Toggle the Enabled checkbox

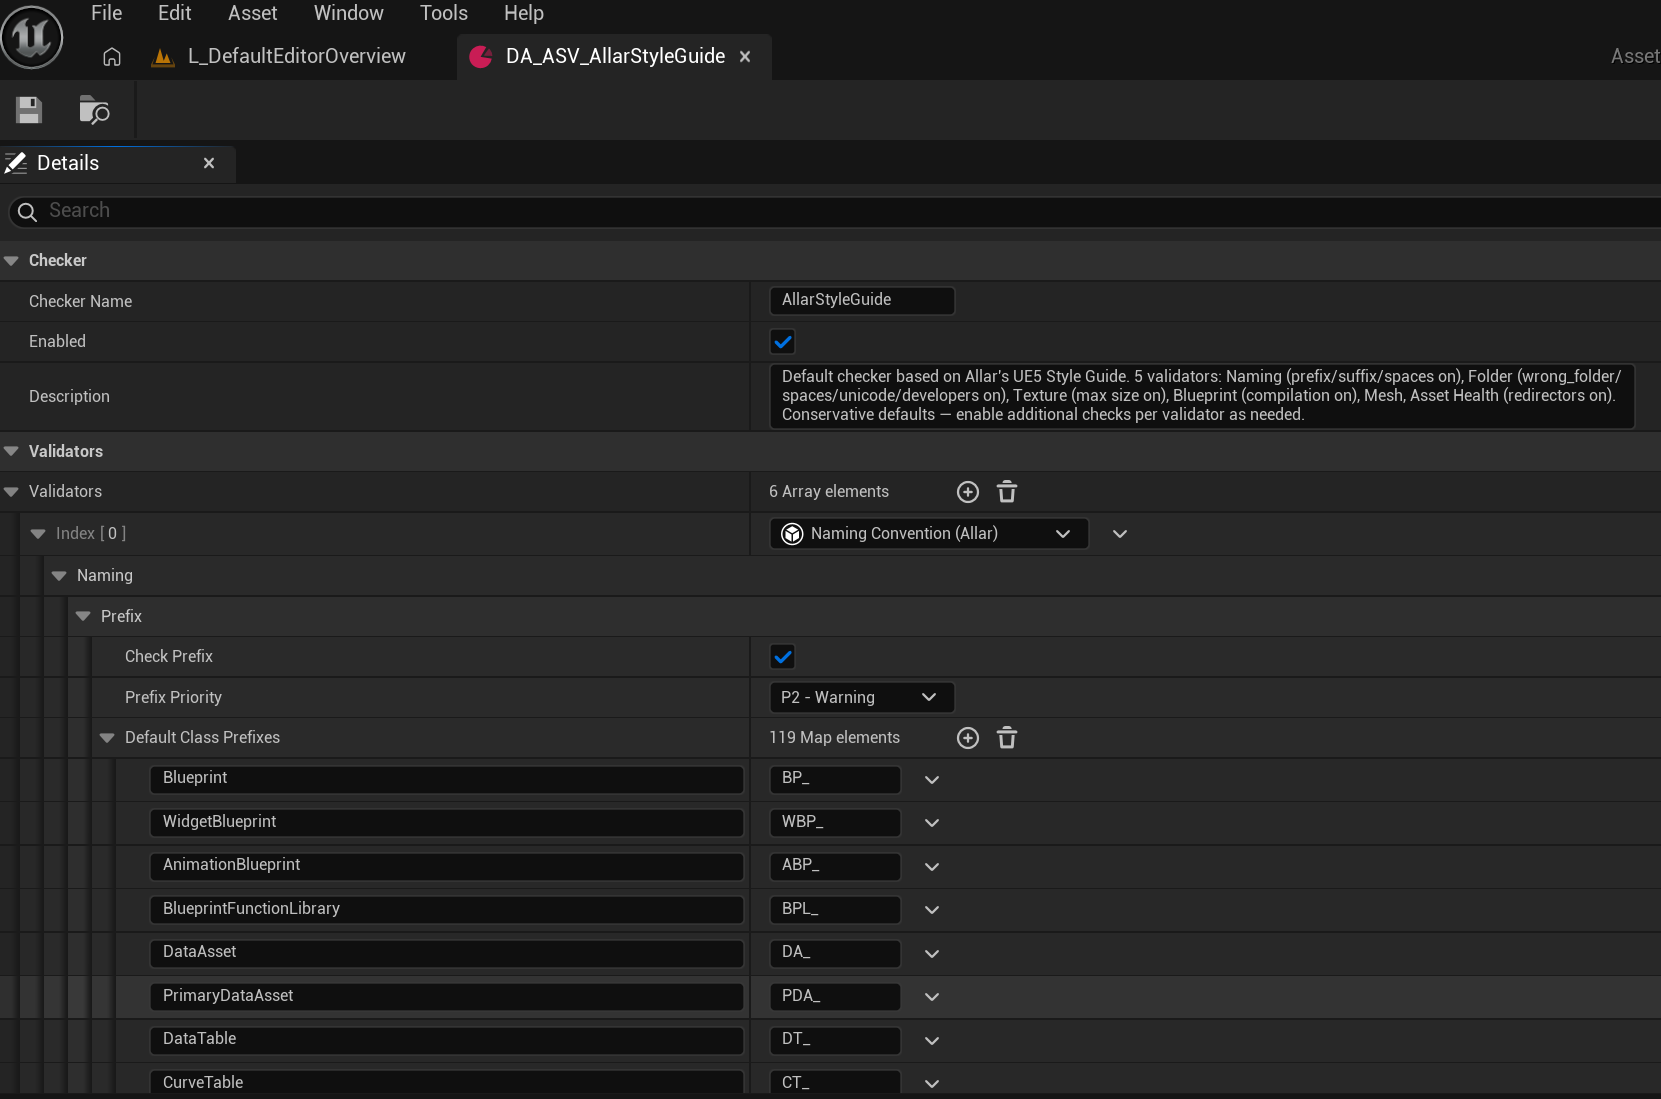click(783, 342)
